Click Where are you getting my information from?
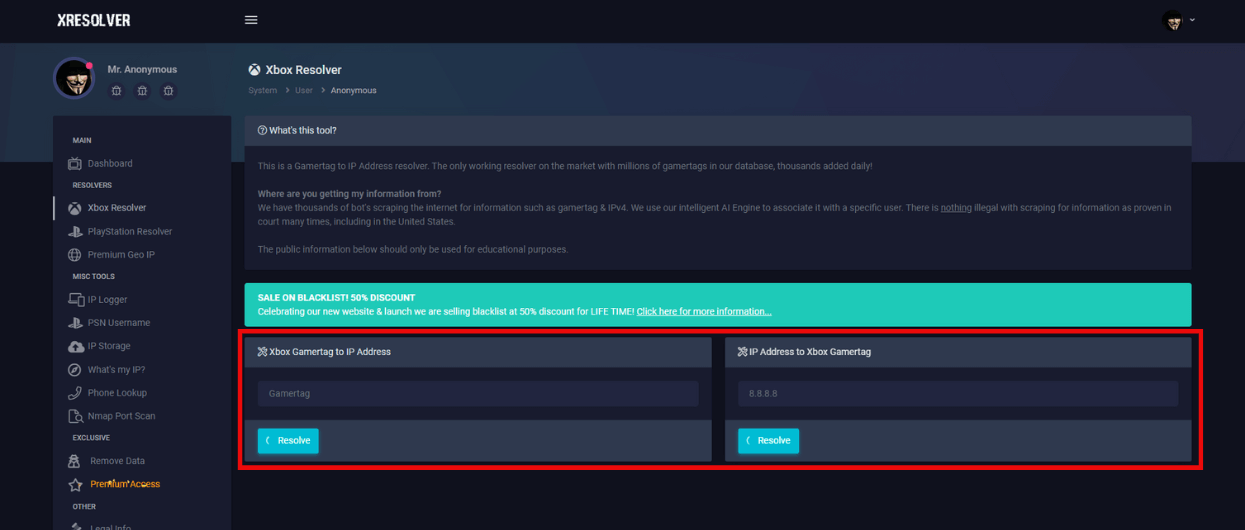 (x=349, y=193)
